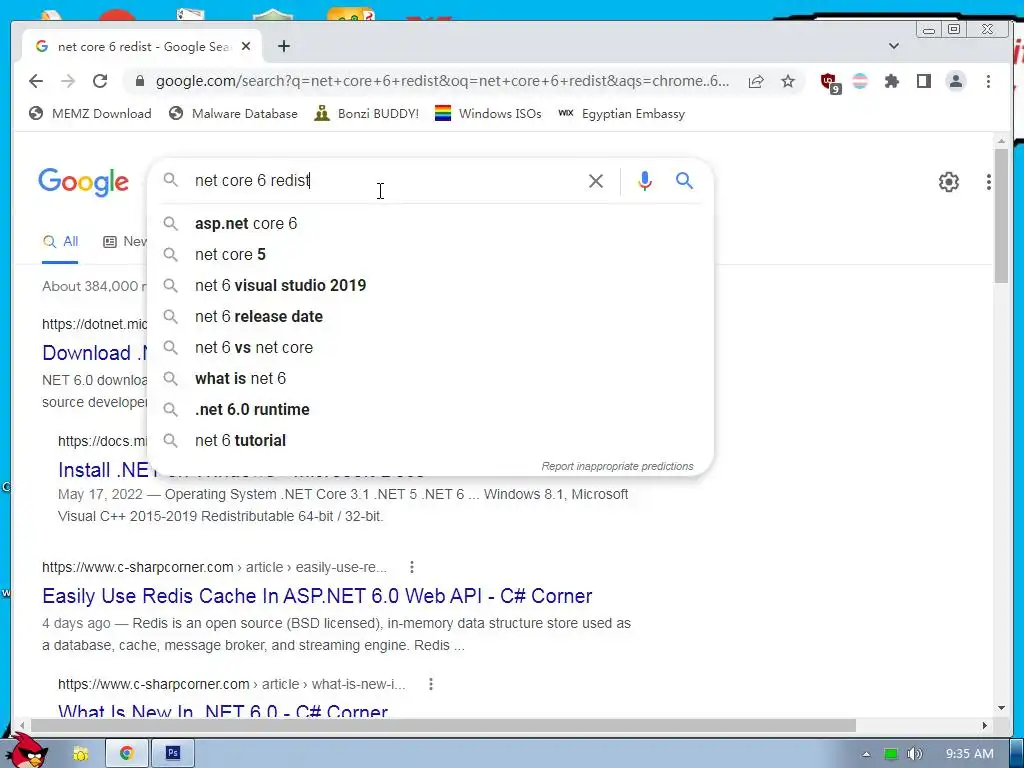The width and height of the screenshot is (1024, 768).
Task: Open the MEMZ Download bookmark
Action: pyautogui.click(x=90, y=114)
